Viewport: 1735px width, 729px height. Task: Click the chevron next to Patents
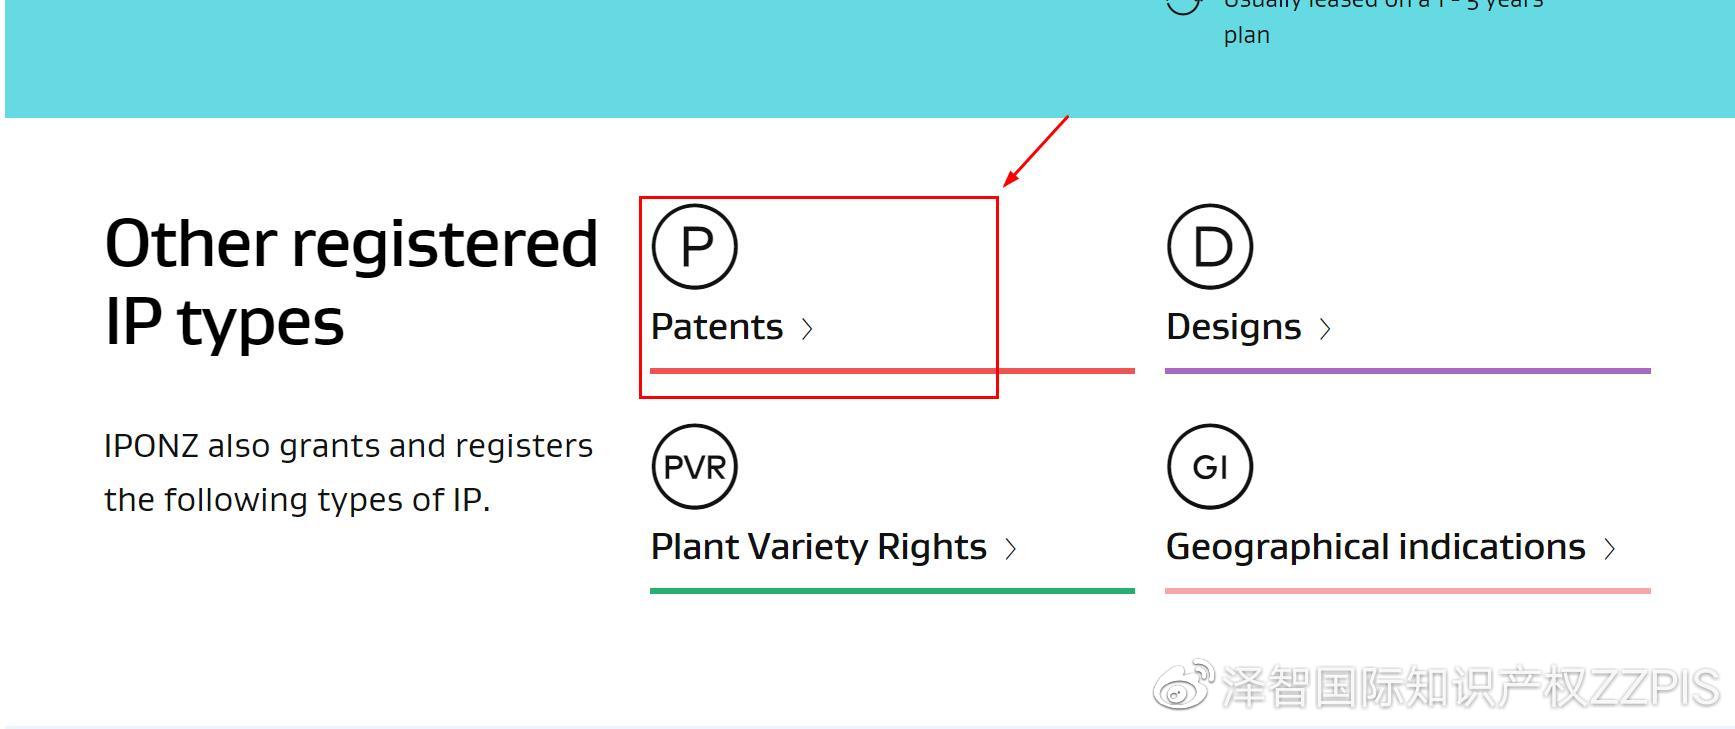[808, 329]
